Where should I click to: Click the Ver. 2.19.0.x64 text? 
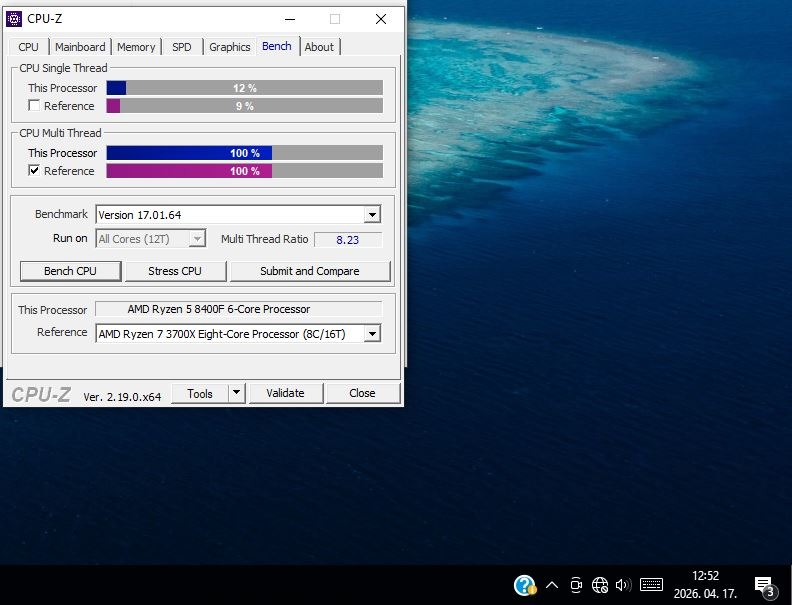[x=122, y=397]
